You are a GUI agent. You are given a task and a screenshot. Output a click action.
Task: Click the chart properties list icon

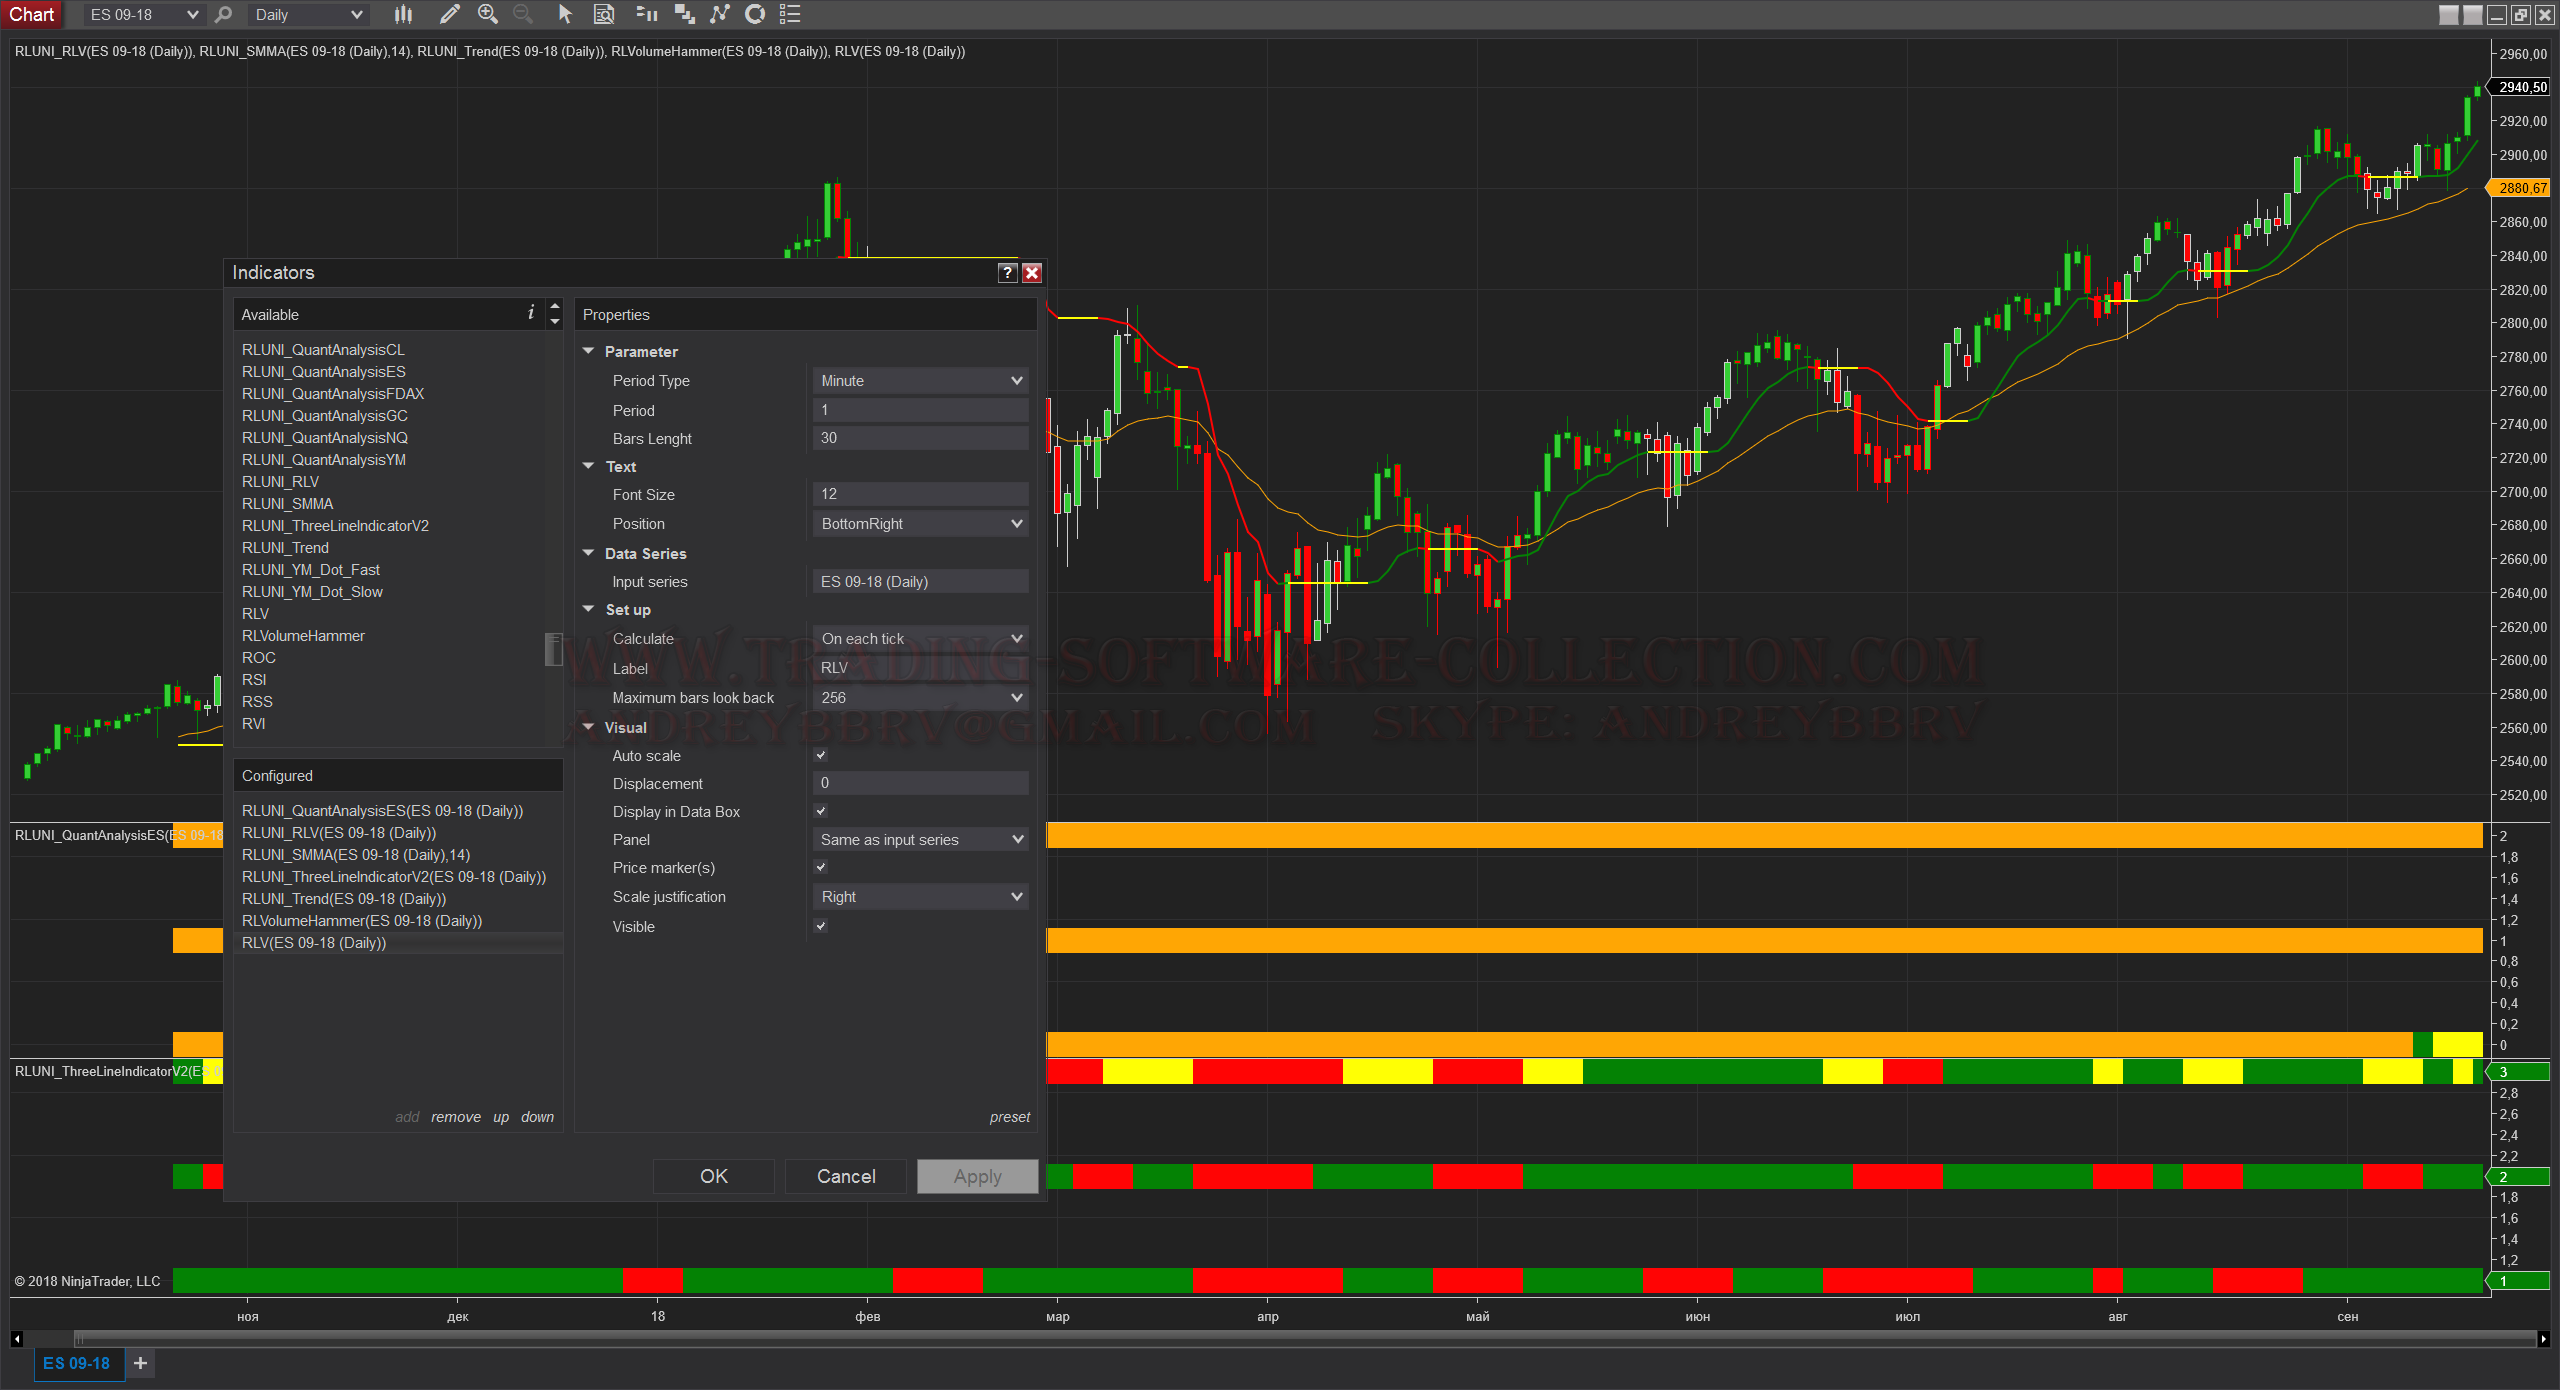(x=790, y=14)
